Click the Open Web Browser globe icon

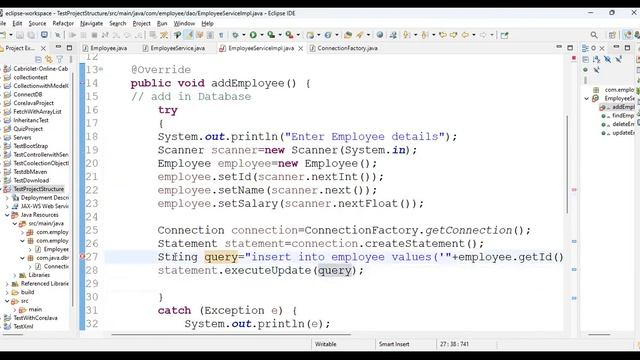point(380,35)
